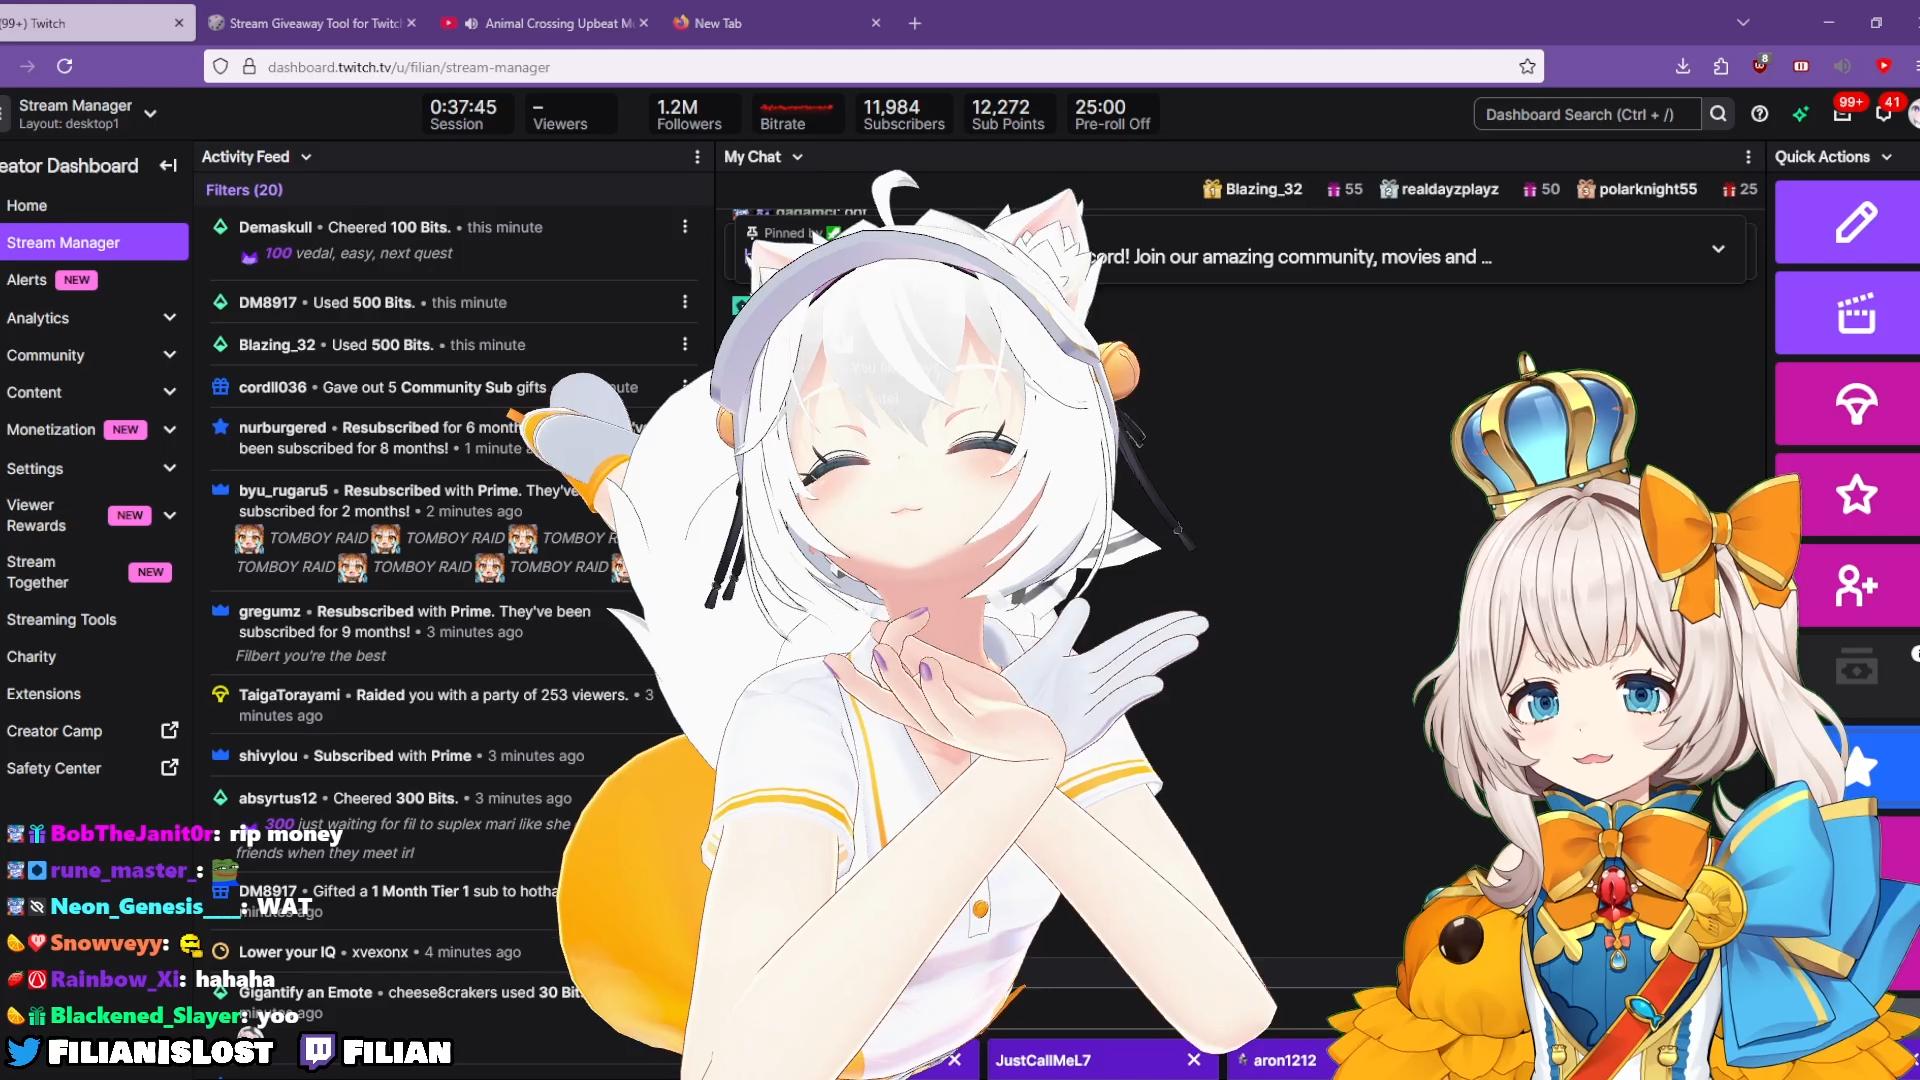Click the Dashboard Search input field
This screenshot has width=1920, height=1080.
(x=1586, y=114)
